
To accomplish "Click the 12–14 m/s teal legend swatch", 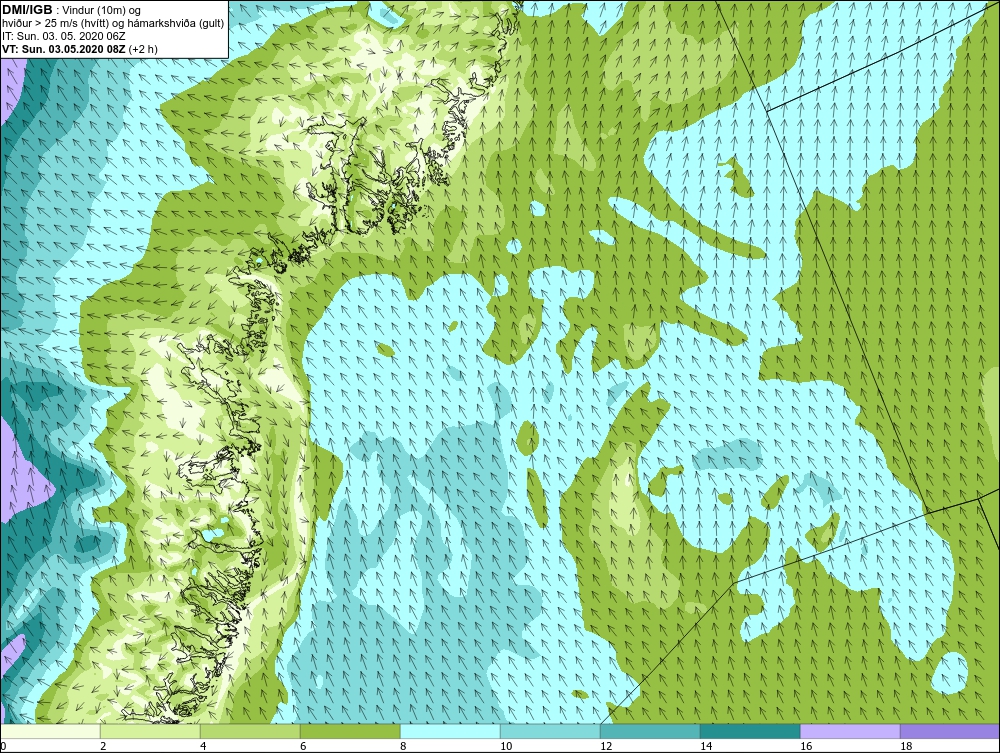I will click(x=650, y=731).
